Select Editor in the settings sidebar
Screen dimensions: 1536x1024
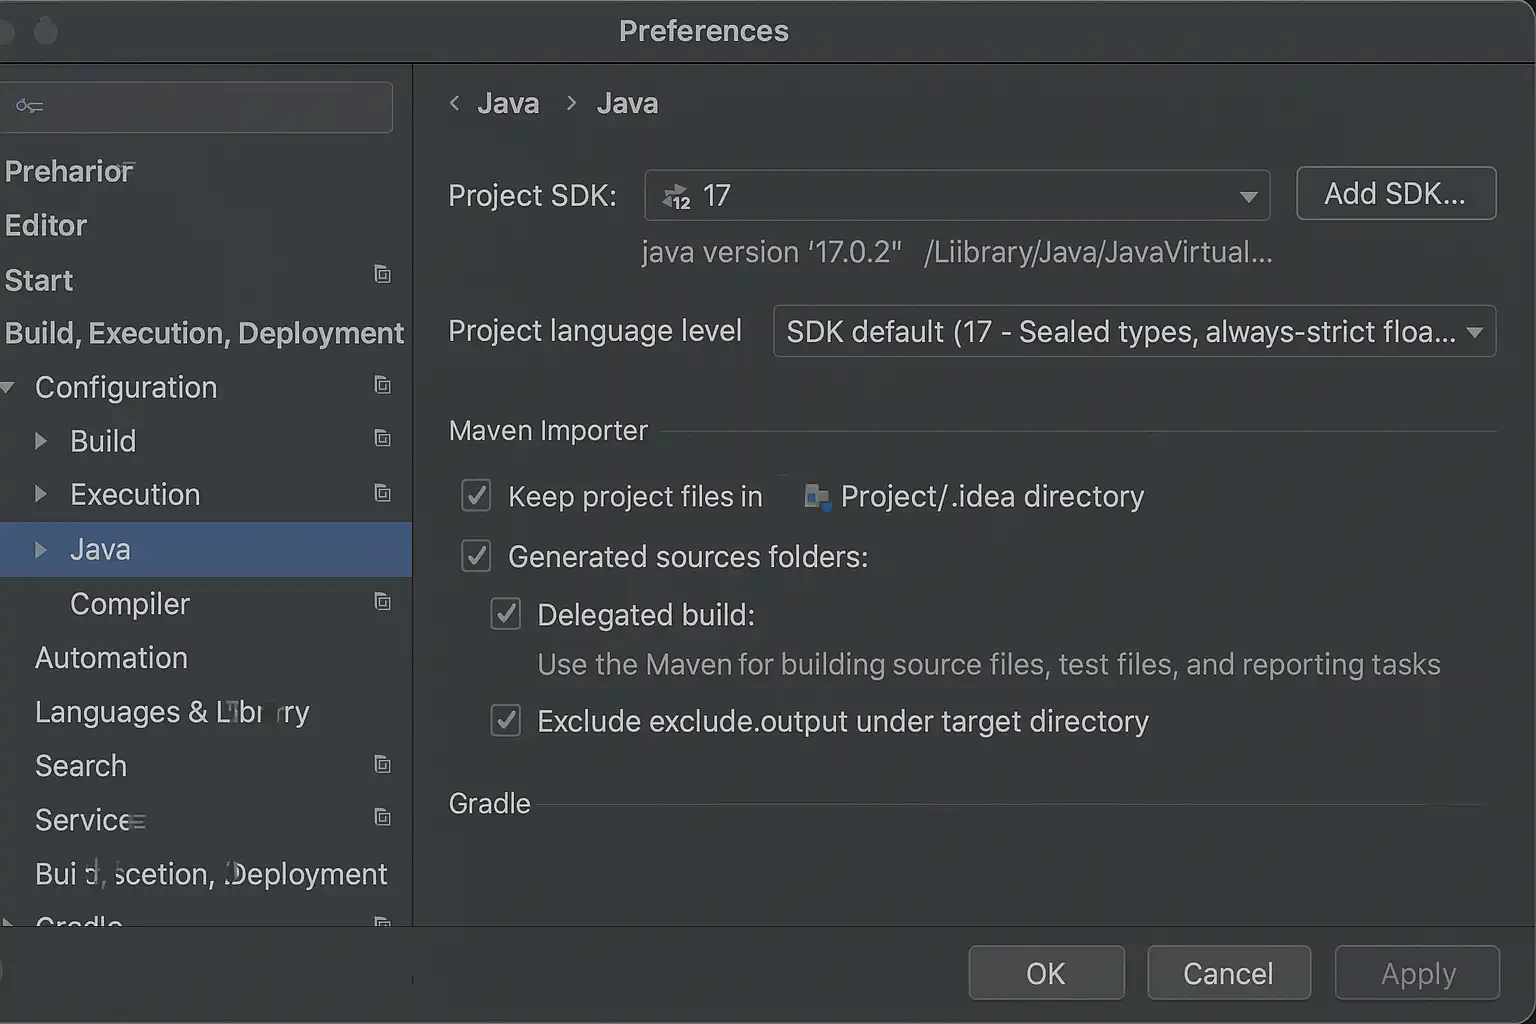click(x=46, y=225)
